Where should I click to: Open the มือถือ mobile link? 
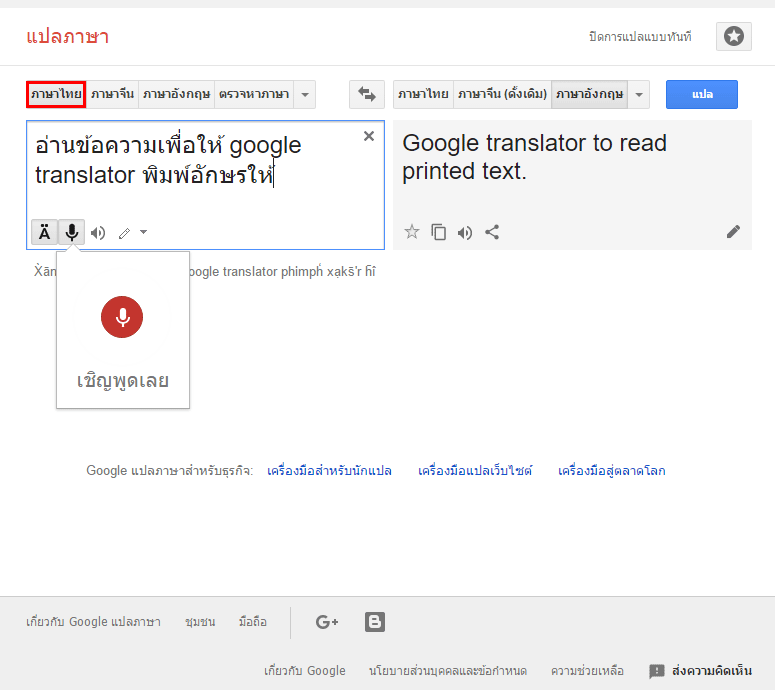click(x=253, y=622)
